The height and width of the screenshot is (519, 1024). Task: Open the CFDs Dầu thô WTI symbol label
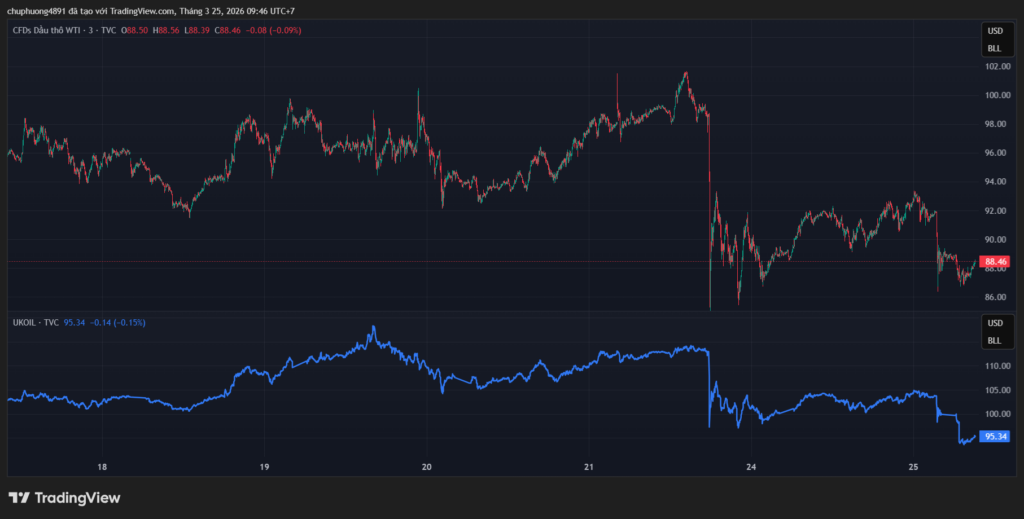point(58,30)
